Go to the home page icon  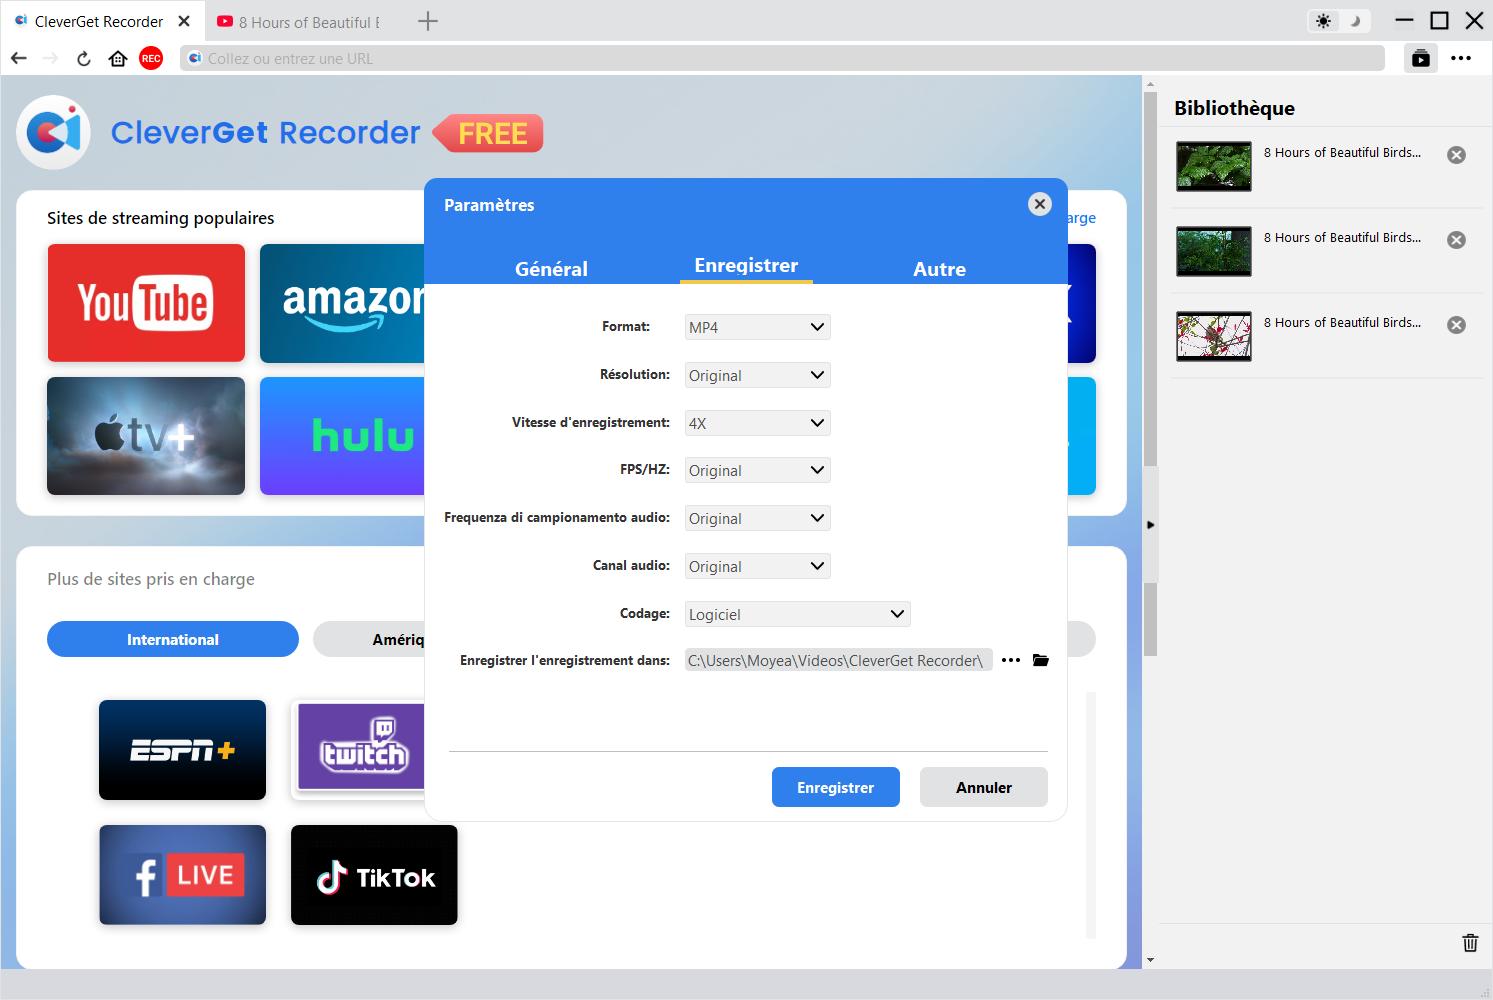(x=118, y=58)
